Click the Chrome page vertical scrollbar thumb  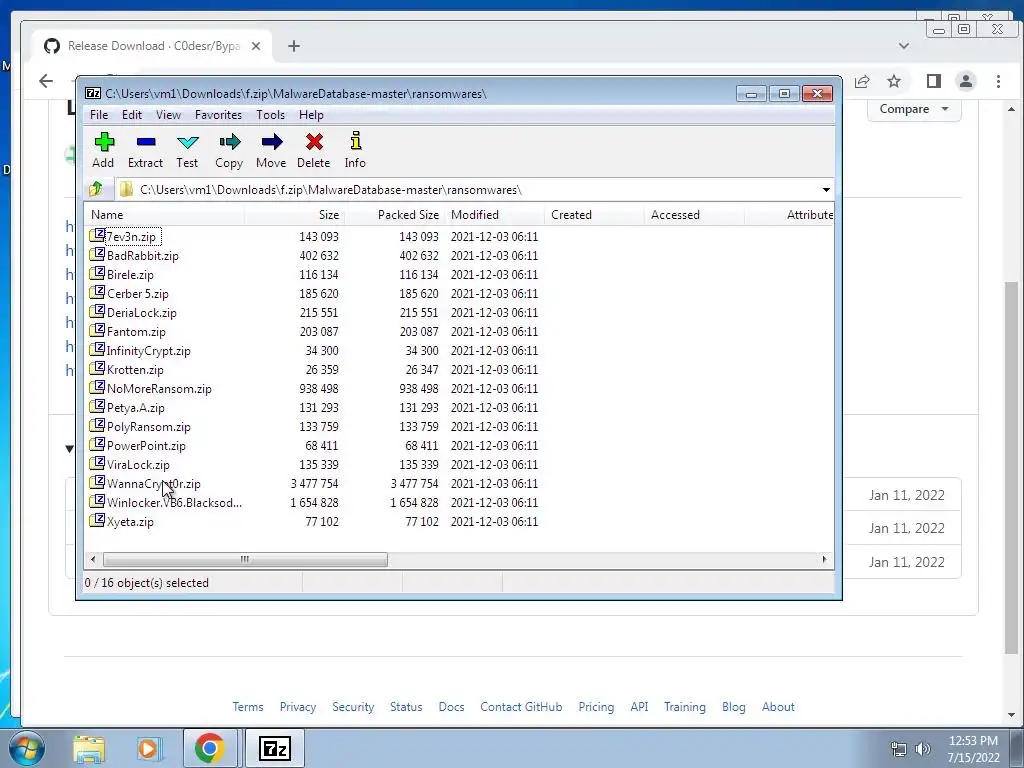point(1011,467)
